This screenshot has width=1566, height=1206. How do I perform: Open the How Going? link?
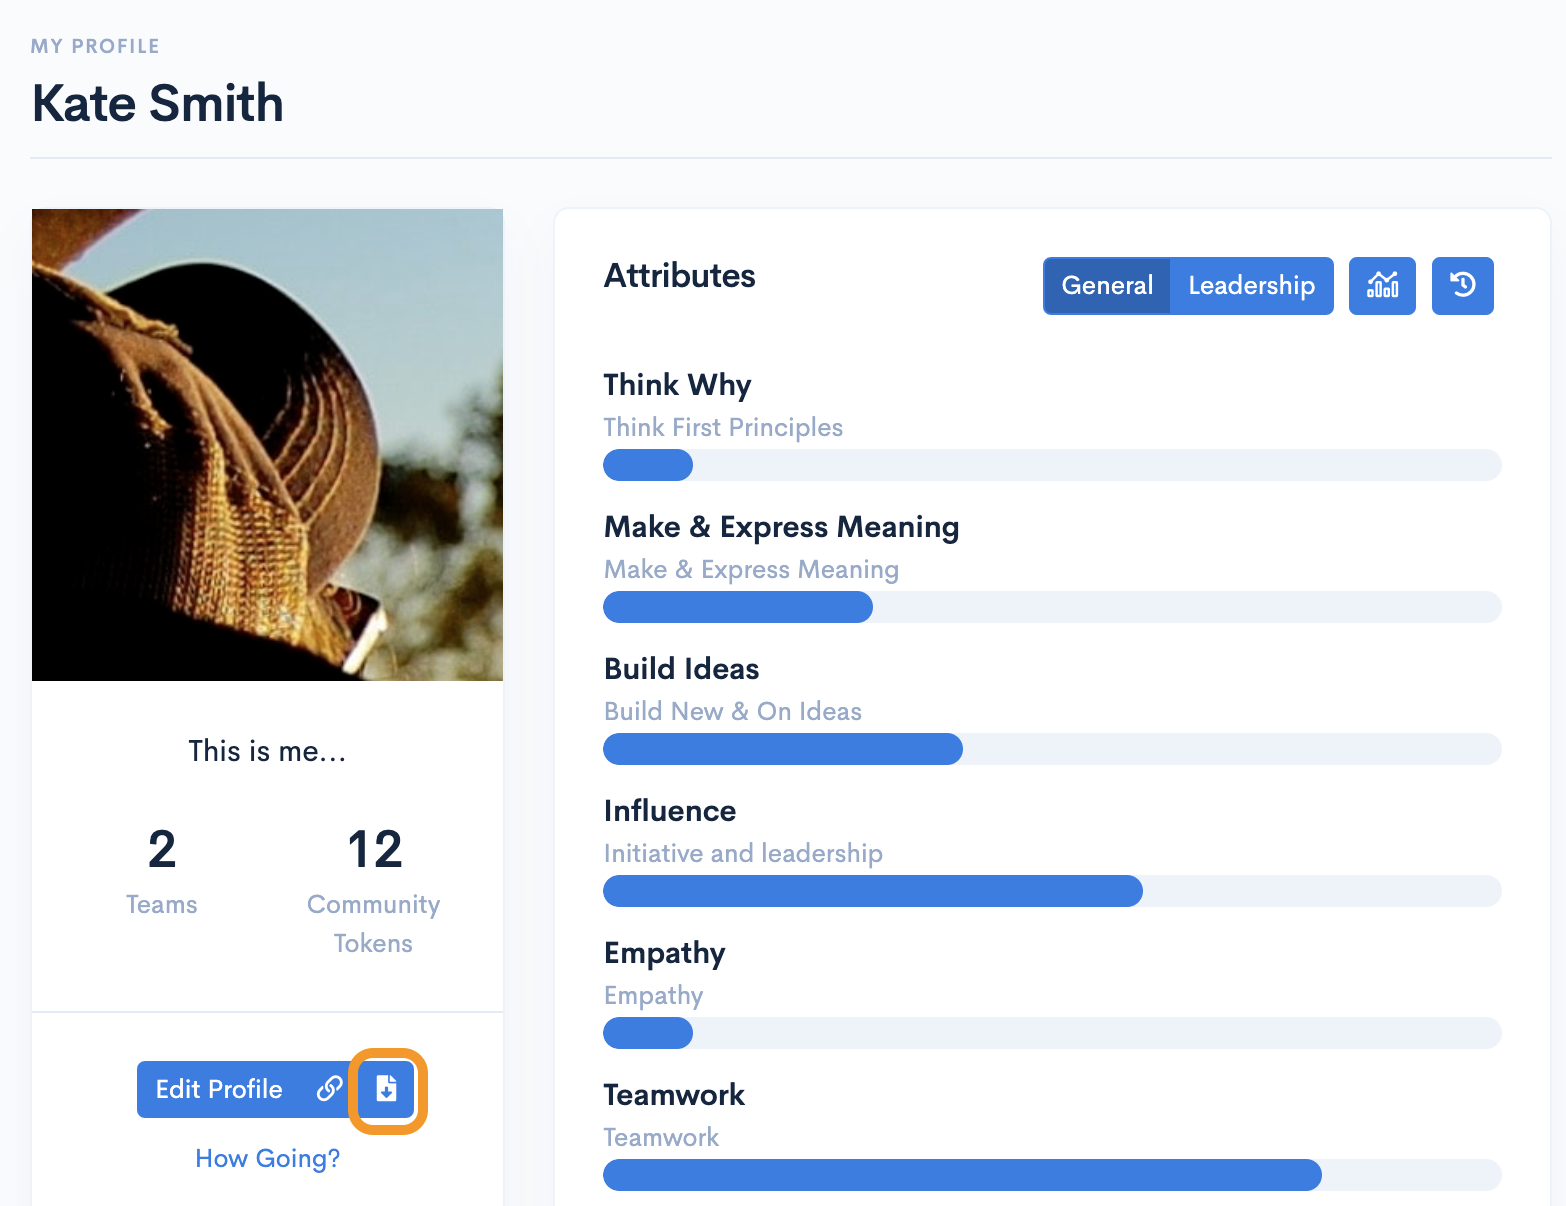267,1158
